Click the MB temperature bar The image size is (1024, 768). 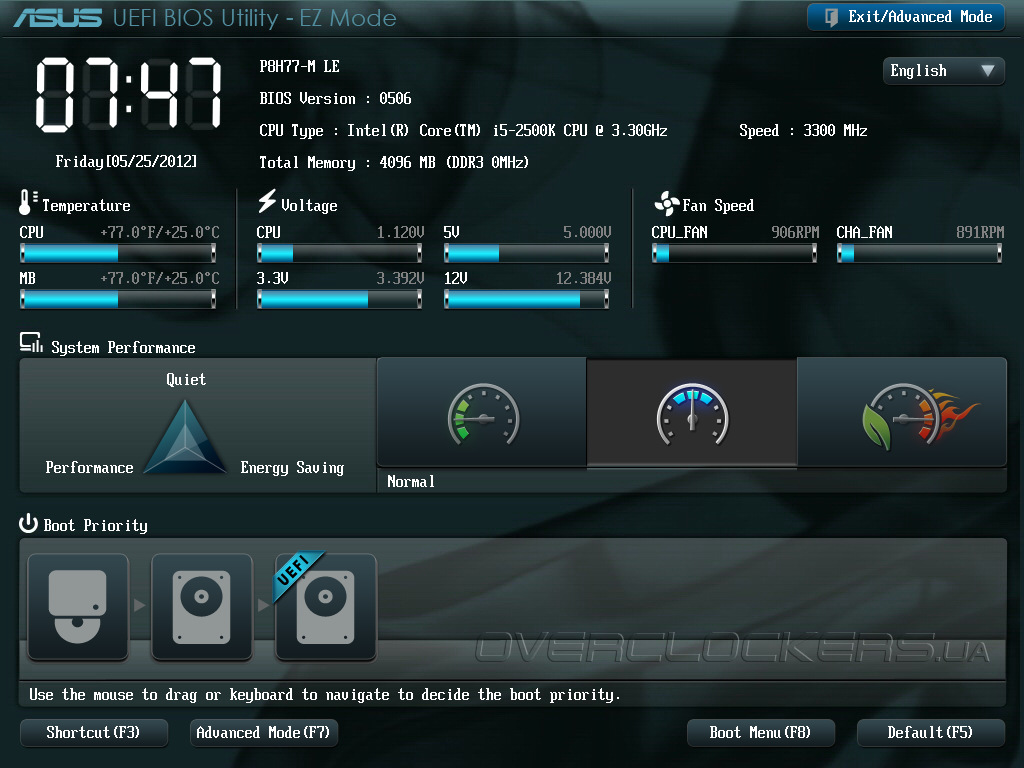coord(118,299)
